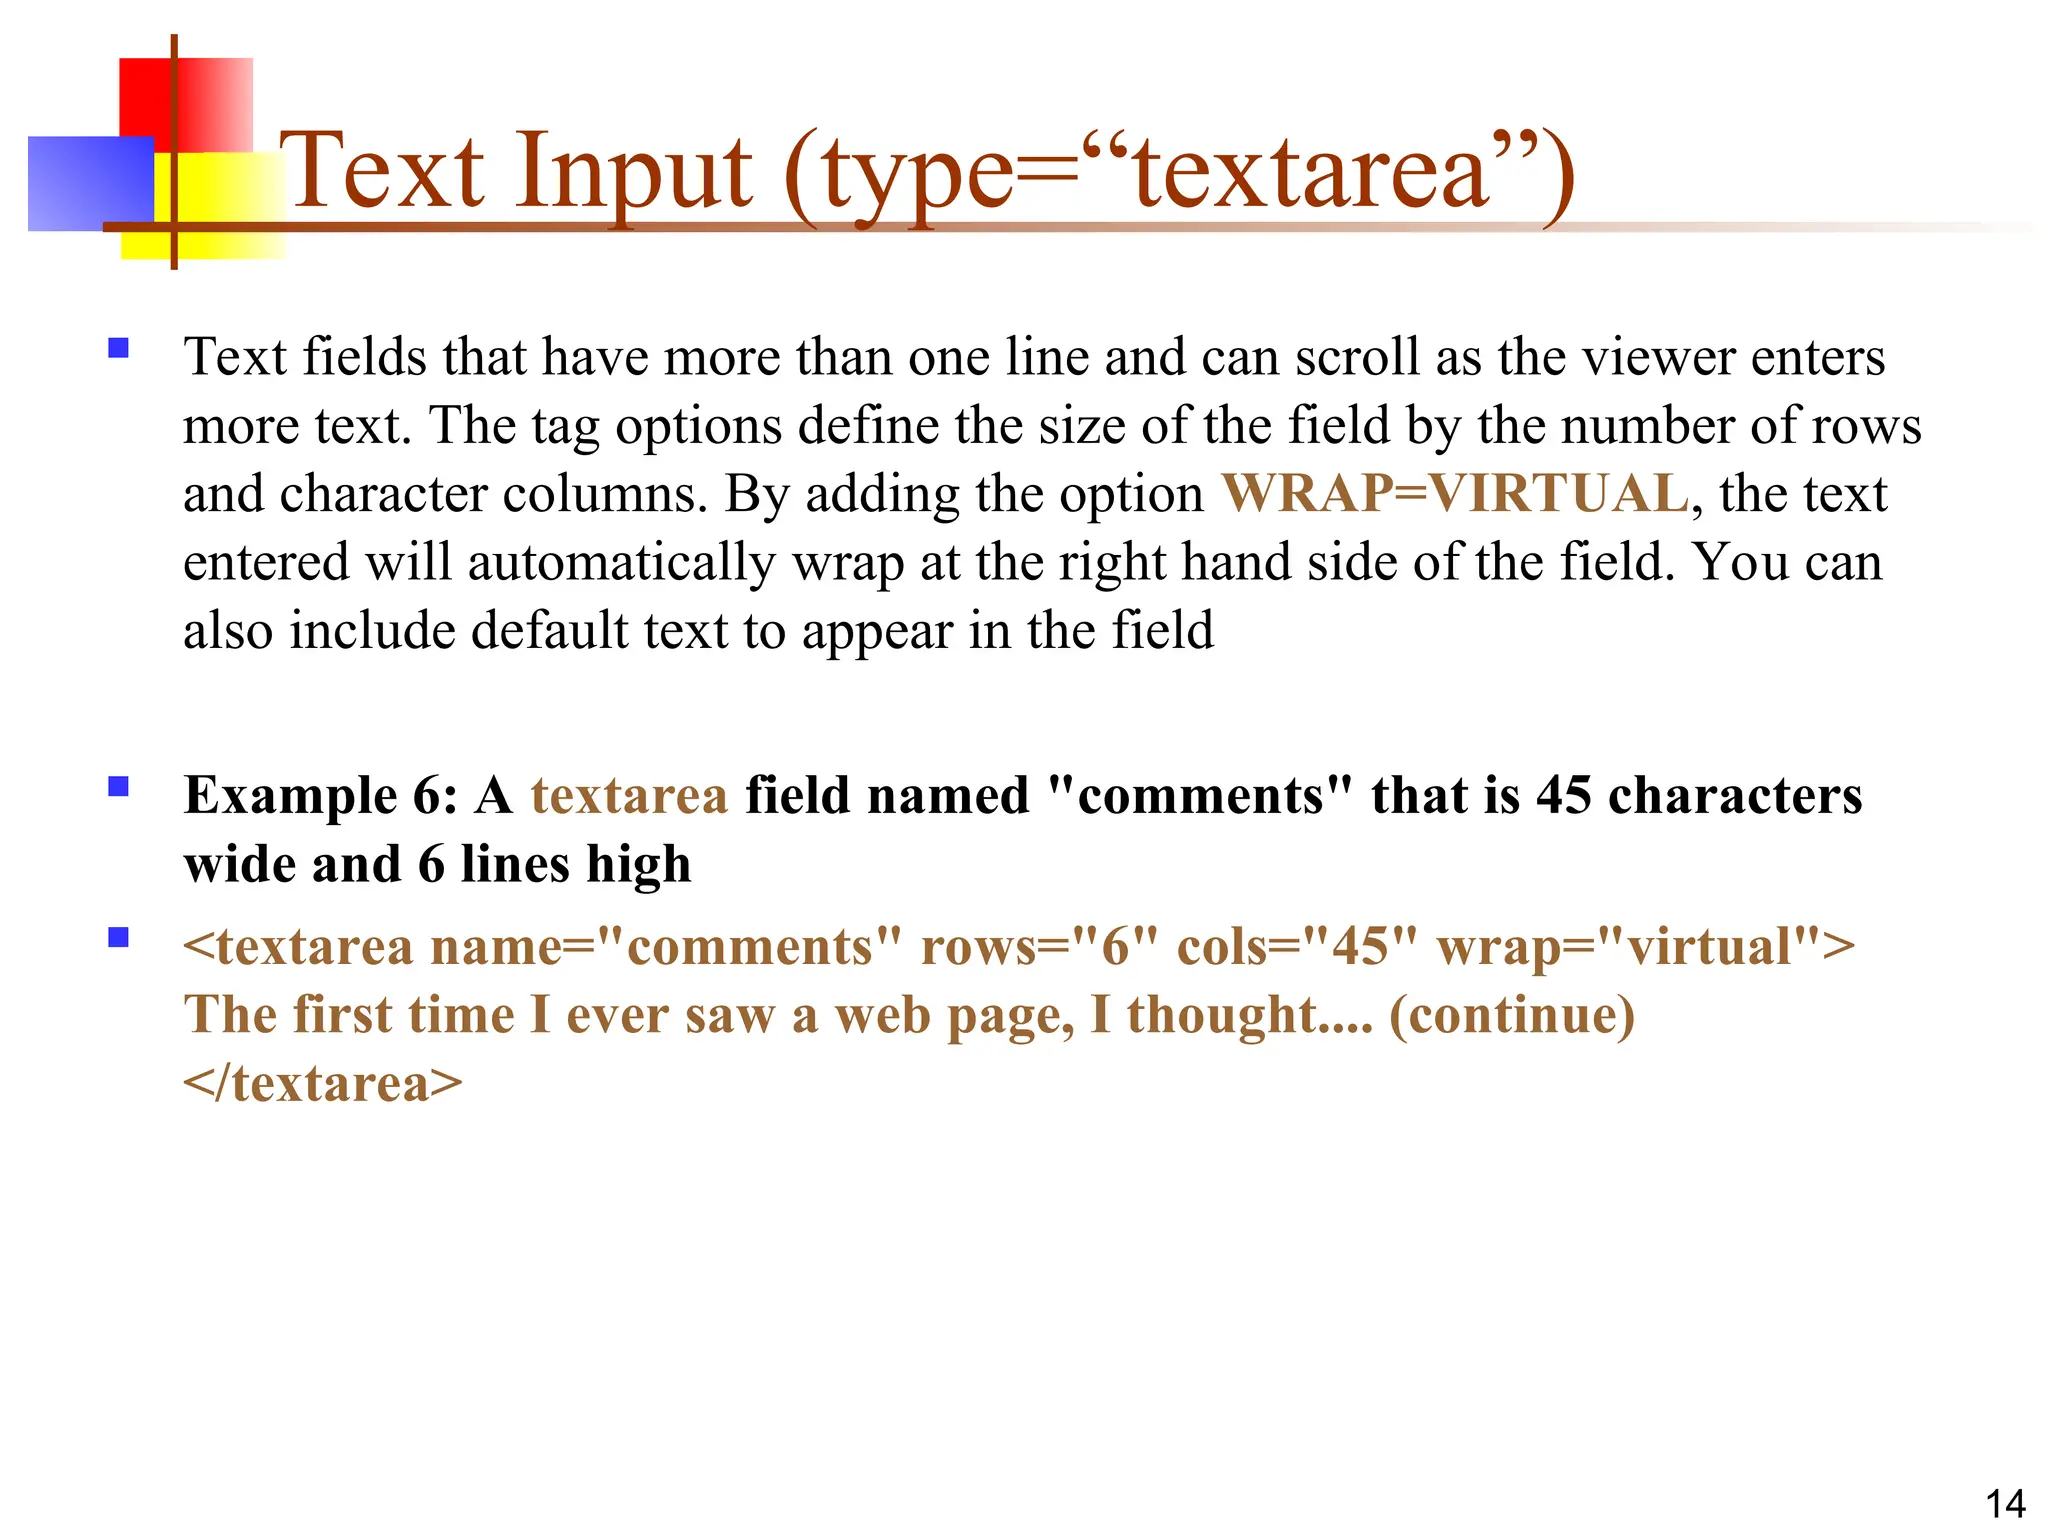This screenshot has width=2048, height=1536.
Task: Click the line starting '<textarea name="comments"'
Action: click(1019, 947)
